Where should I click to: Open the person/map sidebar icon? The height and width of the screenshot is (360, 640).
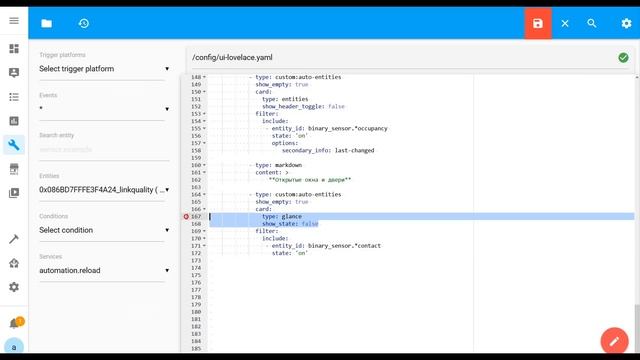coord(14,73)
